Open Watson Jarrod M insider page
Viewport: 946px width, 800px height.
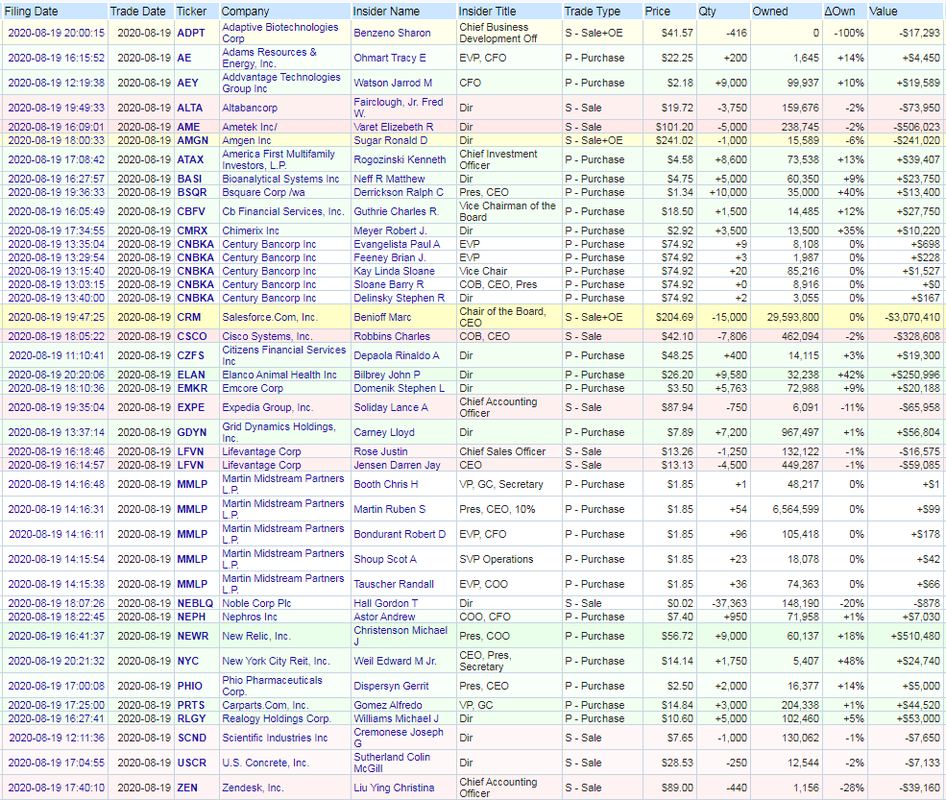[x=393, y=83]
